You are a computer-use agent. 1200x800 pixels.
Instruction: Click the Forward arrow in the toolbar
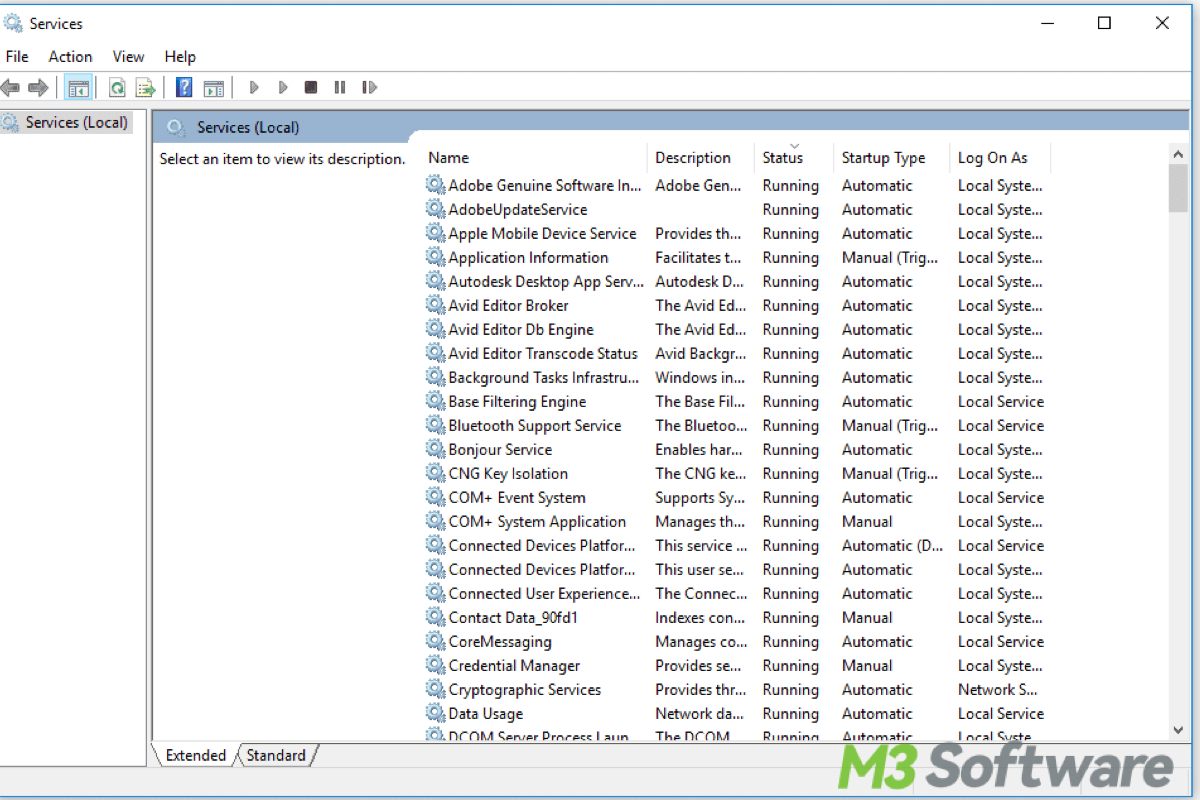click(x=38, y=88)
